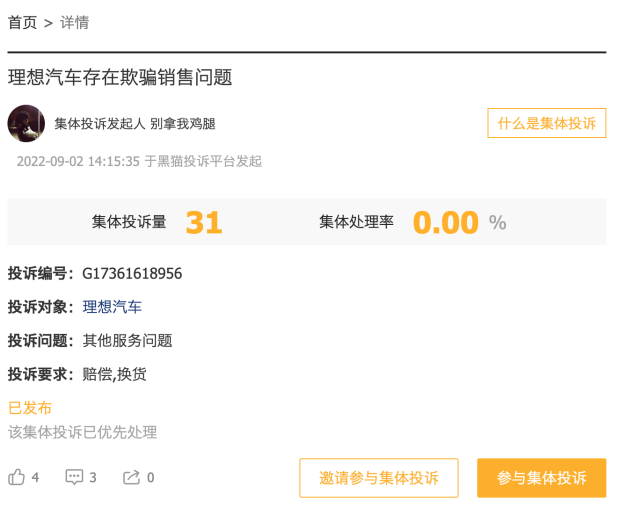The height and width of the screenshot is (507, 641).
Task: Click the complaint title 理想汽车存在欺骗销售问题
Action: (120, 77)
